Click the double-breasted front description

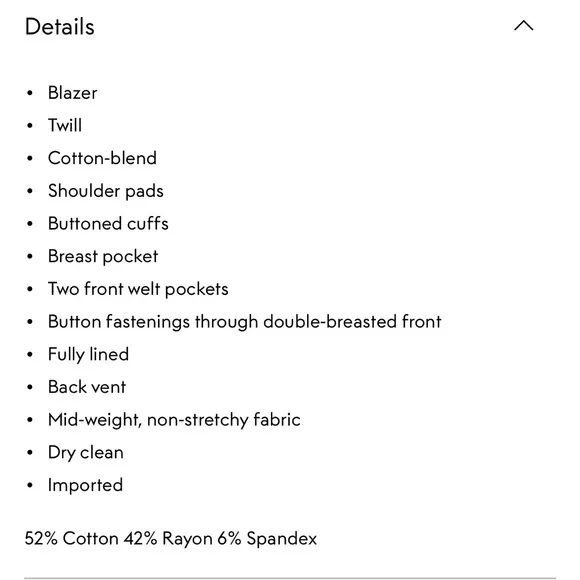click(x=245, y=322)
